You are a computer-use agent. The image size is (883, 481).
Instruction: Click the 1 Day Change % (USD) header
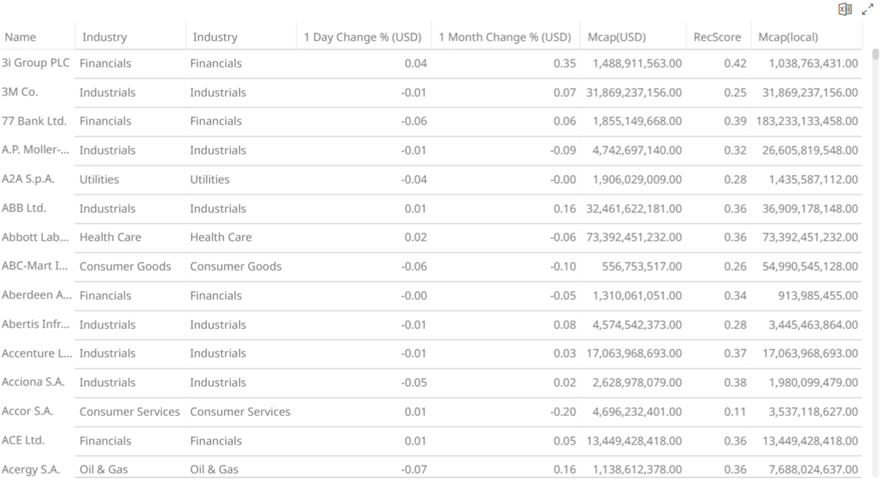[362, 37]
